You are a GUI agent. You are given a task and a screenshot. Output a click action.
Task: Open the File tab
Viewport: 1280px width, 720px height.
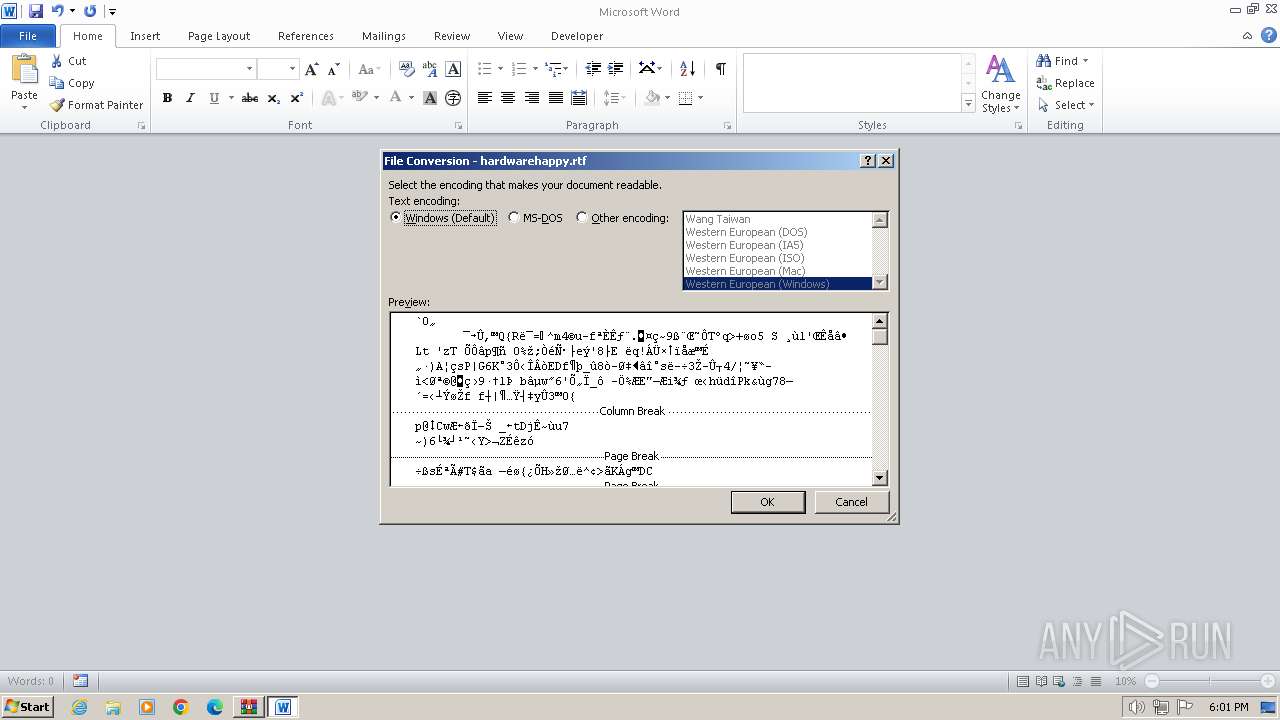click(28, 36)
